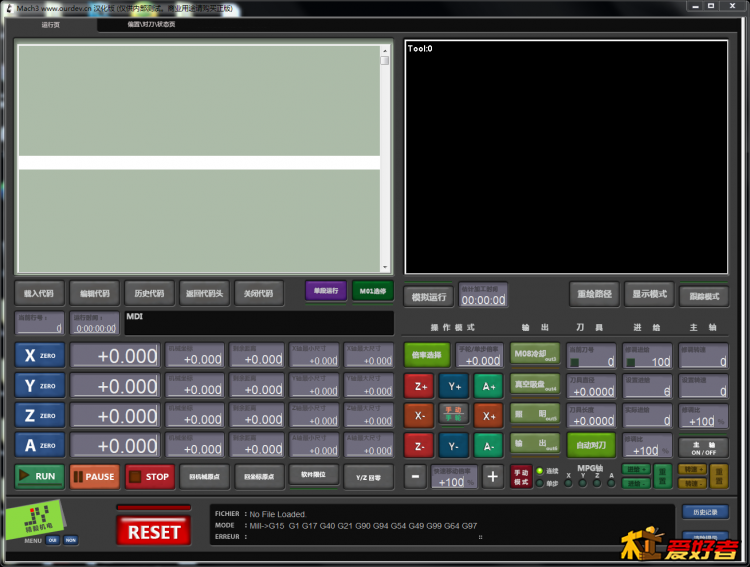The image size is (750, 567).
Task: Zero the Z axis with Z ZERO
Action: click(40, 415)
